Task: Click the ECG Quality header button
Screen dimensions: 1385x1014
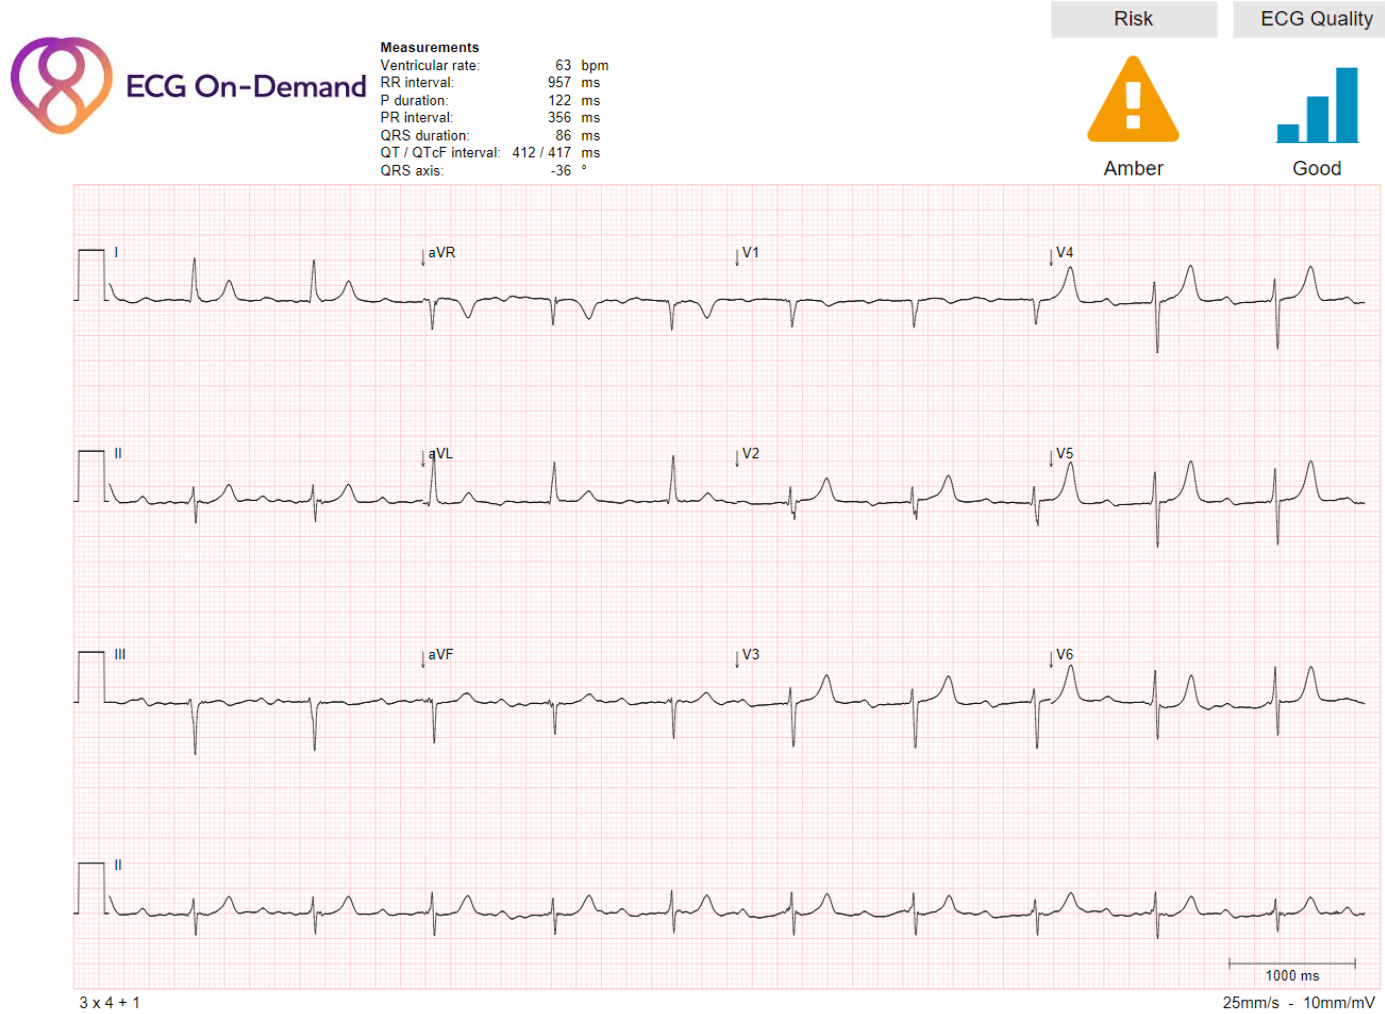Action: (x=1311, y=19)
